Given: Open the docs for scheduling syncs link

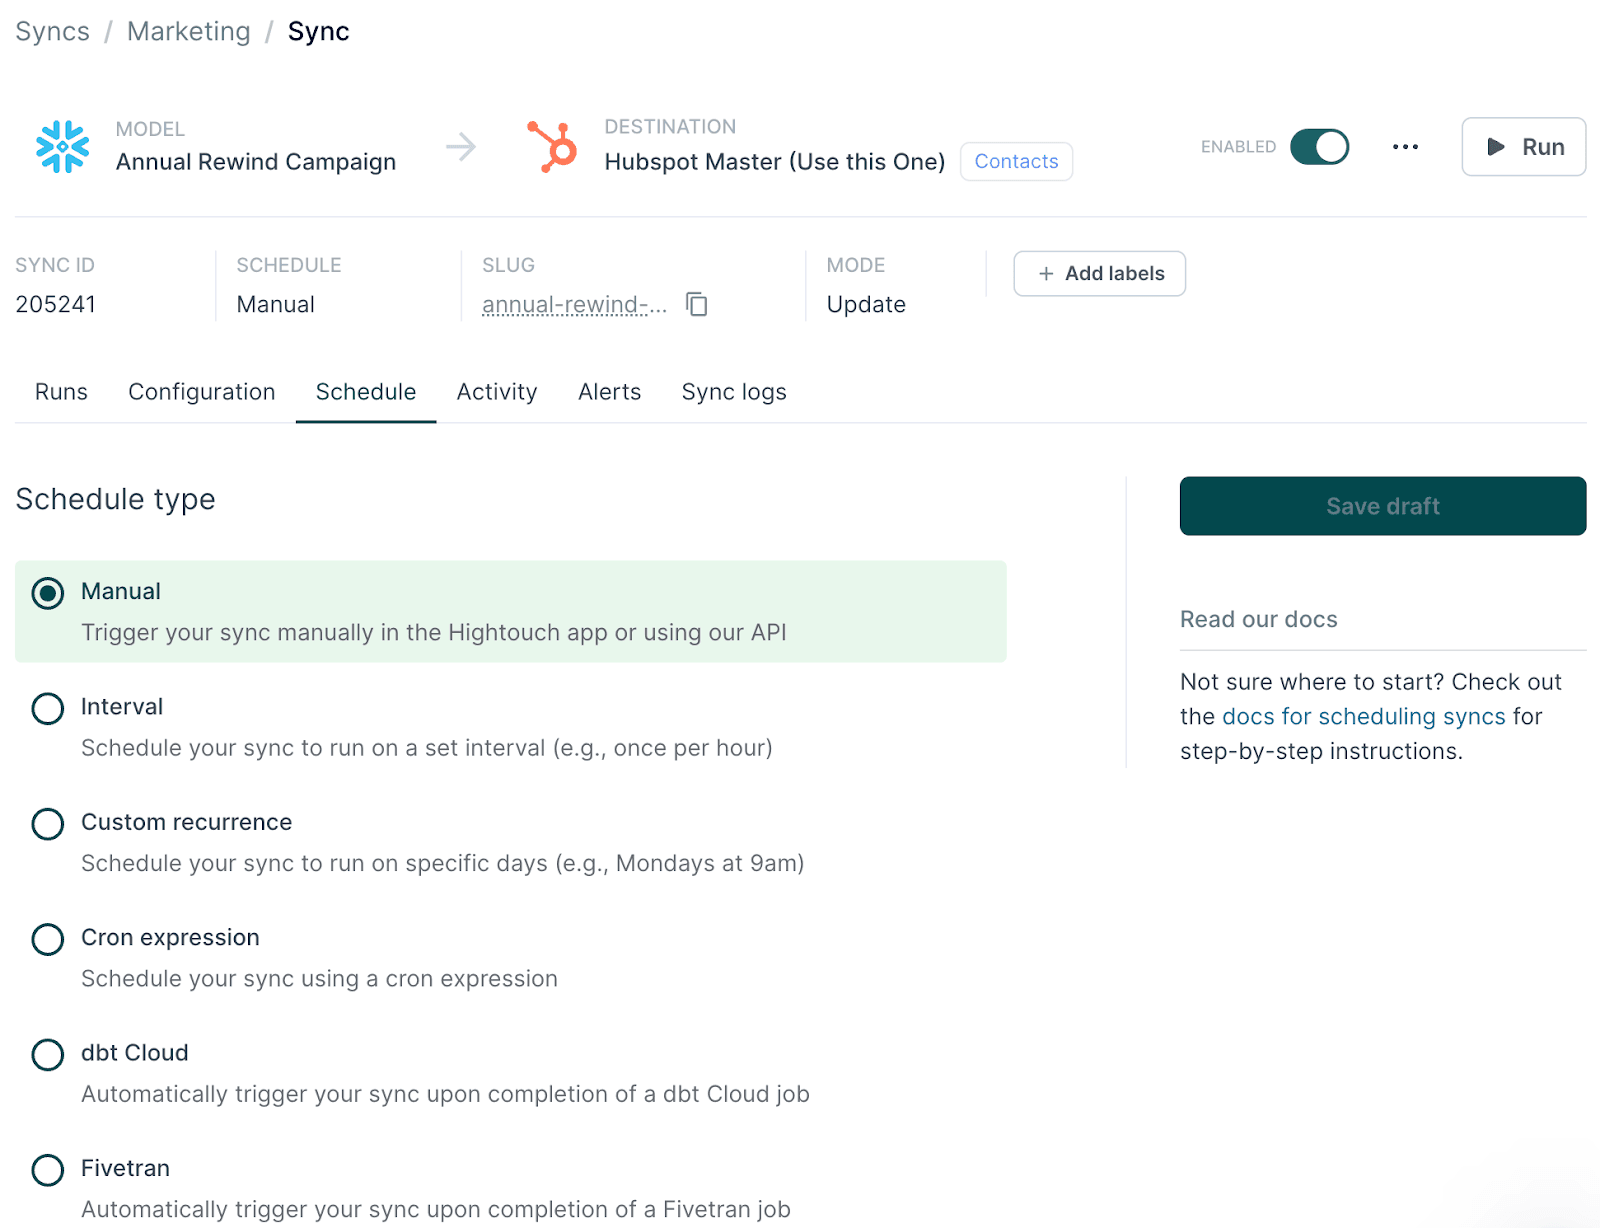Looking at the screenshot, I should (x=1363, y=716).
